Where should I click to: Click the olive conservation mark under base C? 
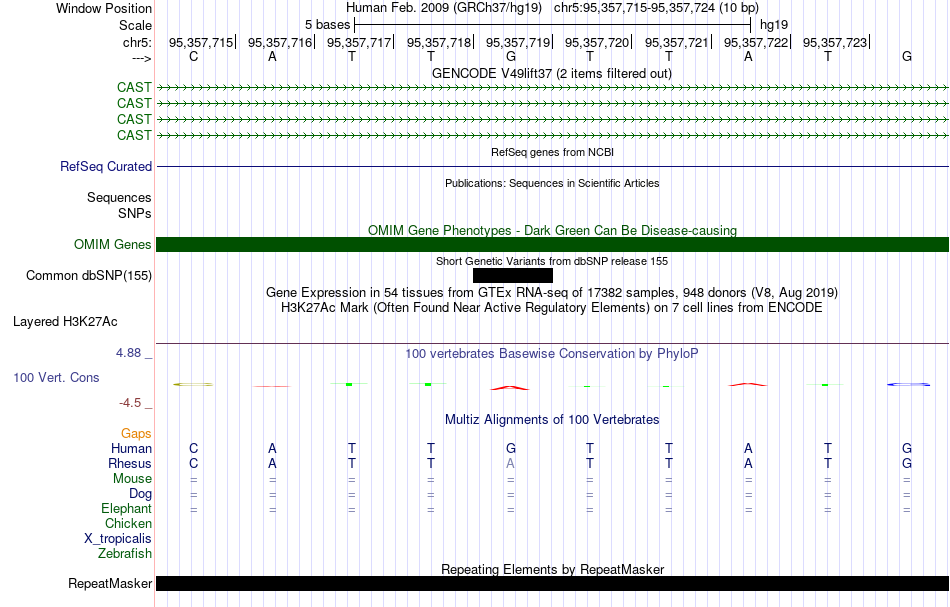coord(193,384)
